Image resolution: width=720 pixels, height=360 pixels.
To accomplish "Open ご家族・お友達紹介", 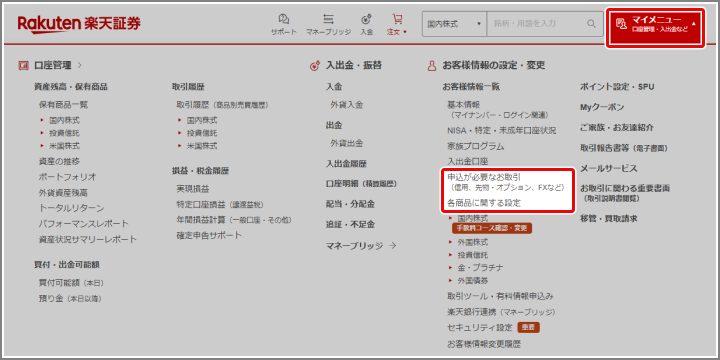I will pyautogui.click(x=617, y=128).
